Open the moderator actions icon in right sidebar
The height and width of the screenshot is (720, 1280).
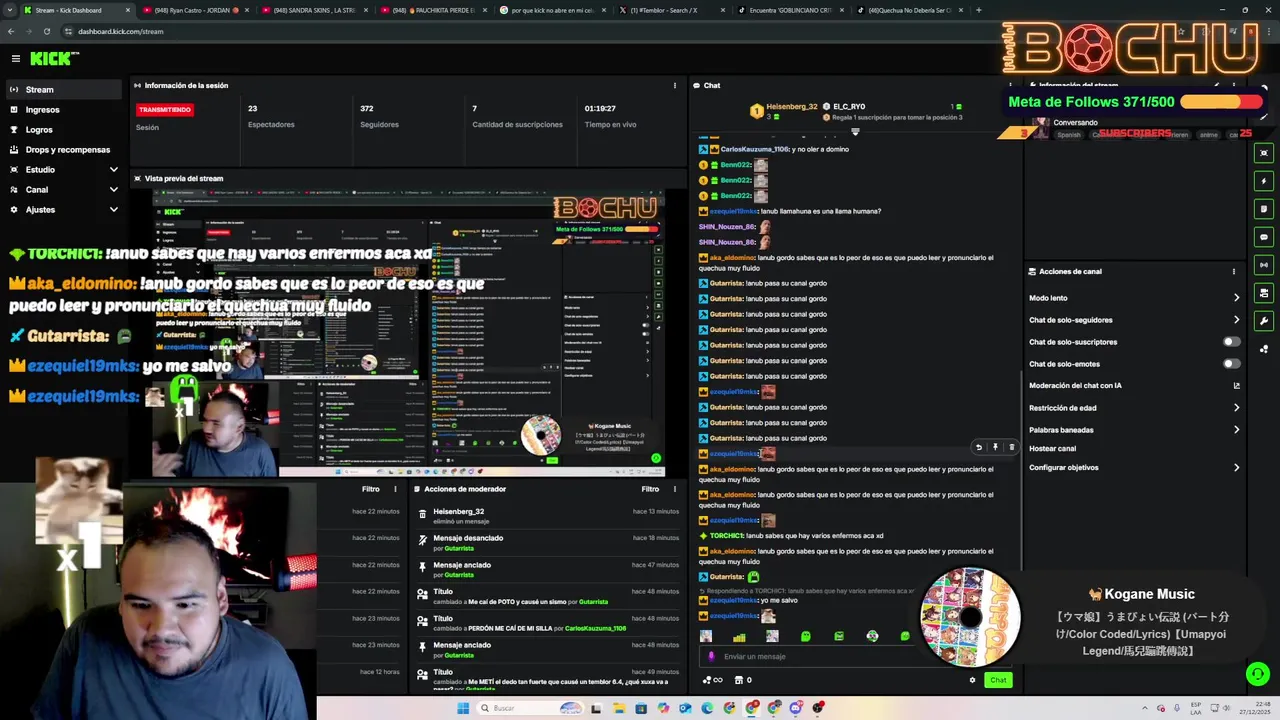(x=1264, y=293)
